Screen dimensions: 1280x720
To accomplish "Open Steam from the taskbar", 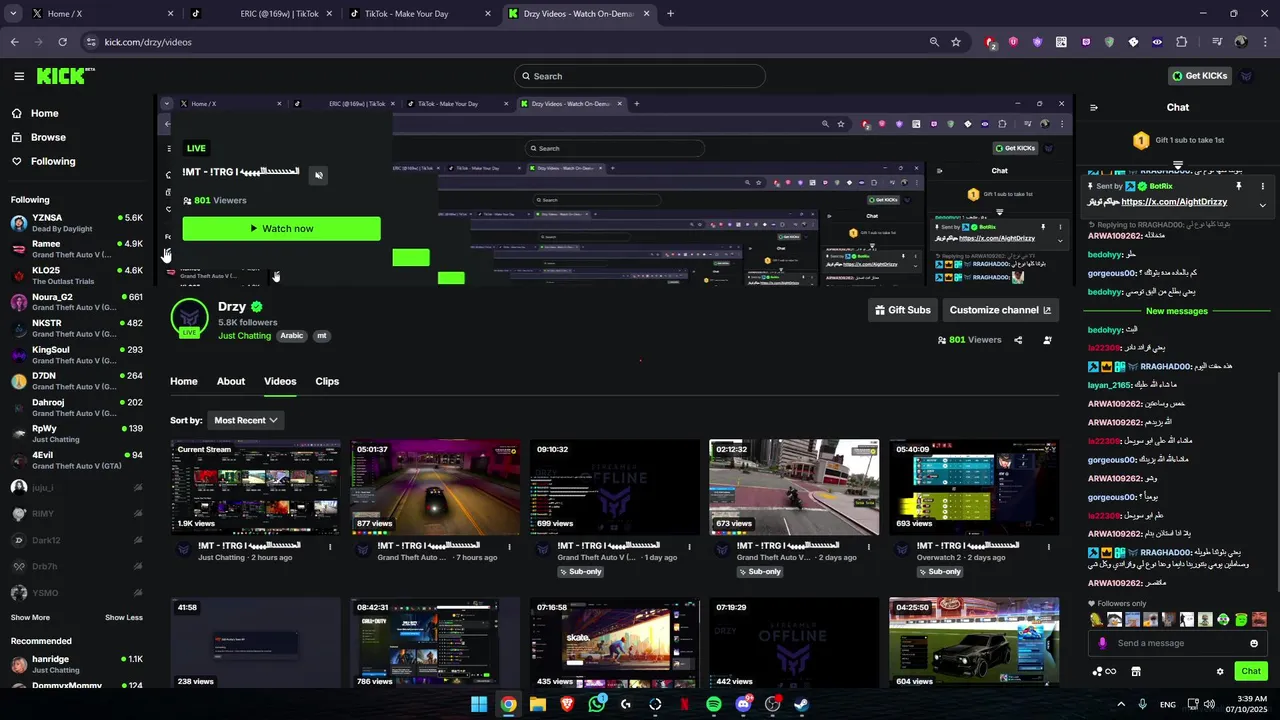I will tap(802, 704).
